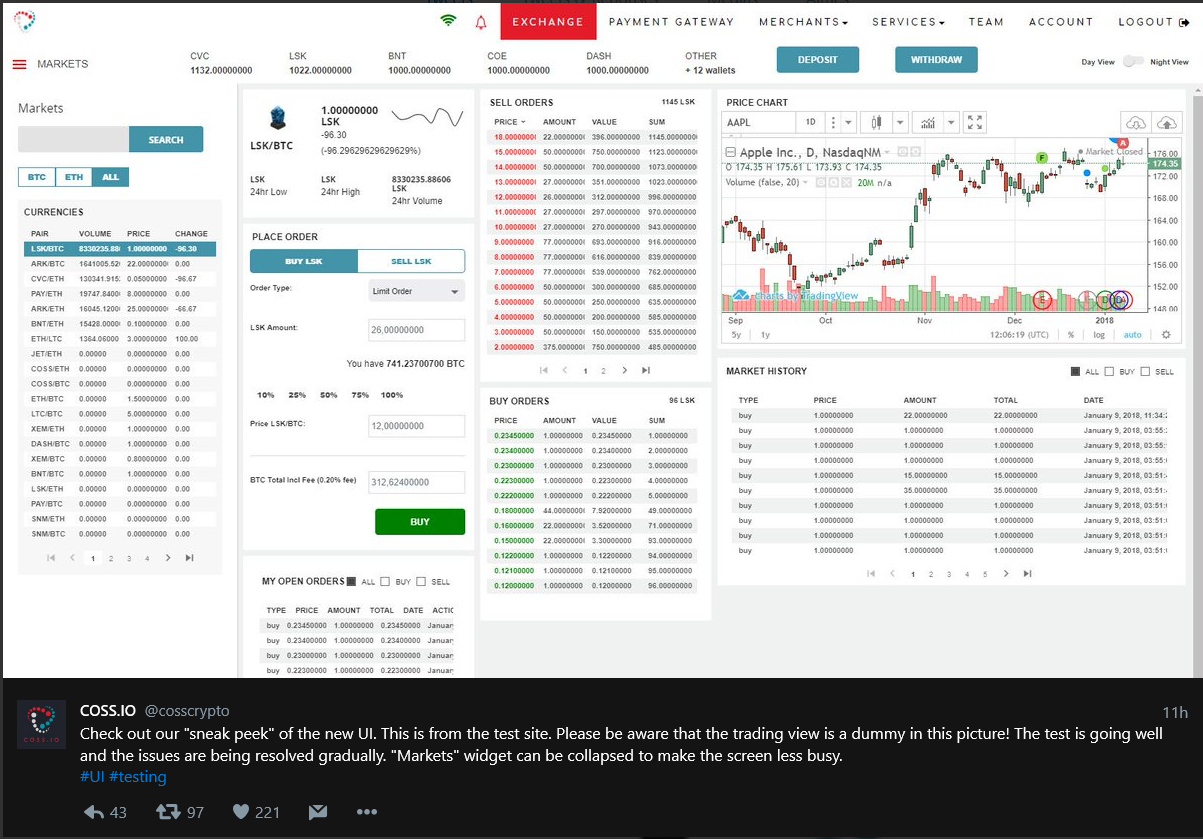Screen dimensions: 1203x839
Task: Check BUY in My Open Orders
Action: tap(385, 581)
